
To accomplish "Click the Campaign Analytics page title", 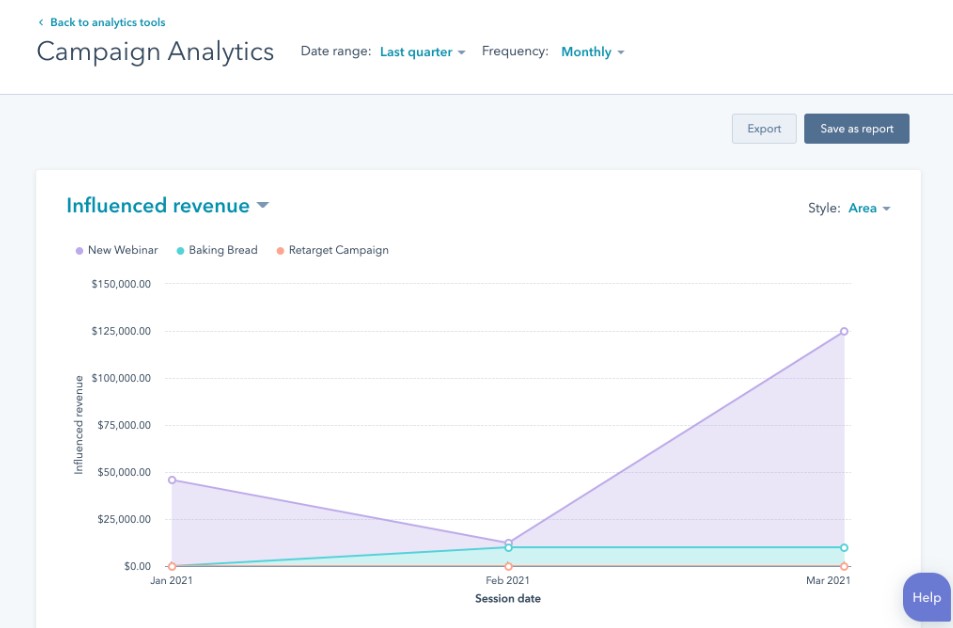I will click(155, 52).
